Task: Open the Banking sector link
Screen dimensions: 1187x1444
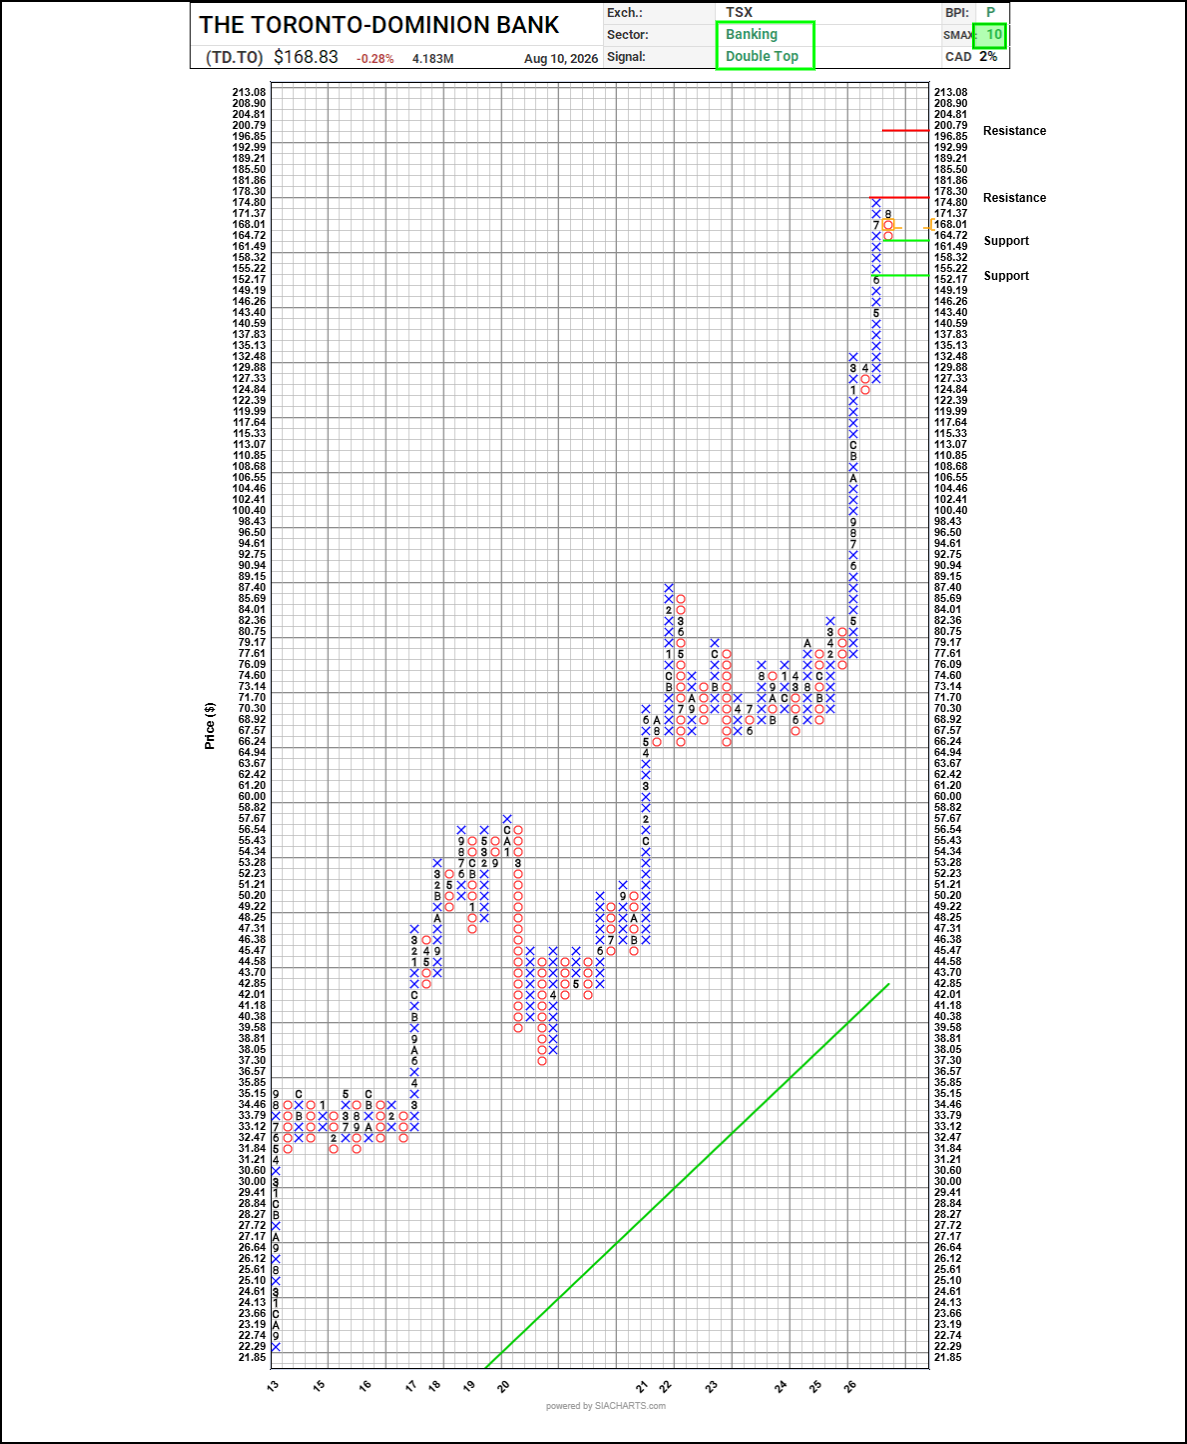Action: coord(751,34)
